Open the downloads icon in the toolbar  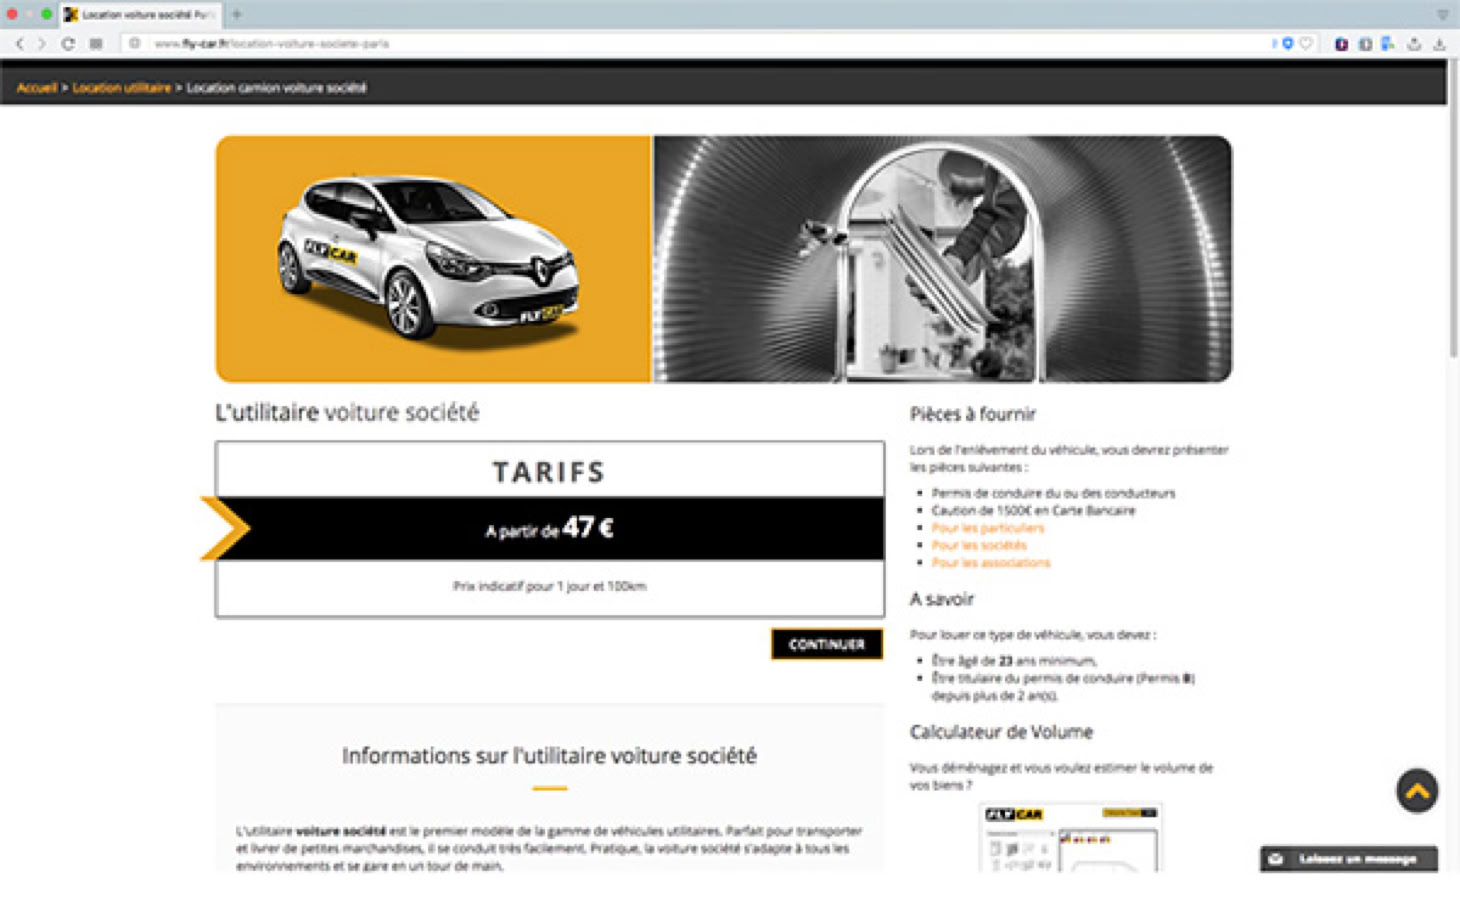coord(1439,44)
